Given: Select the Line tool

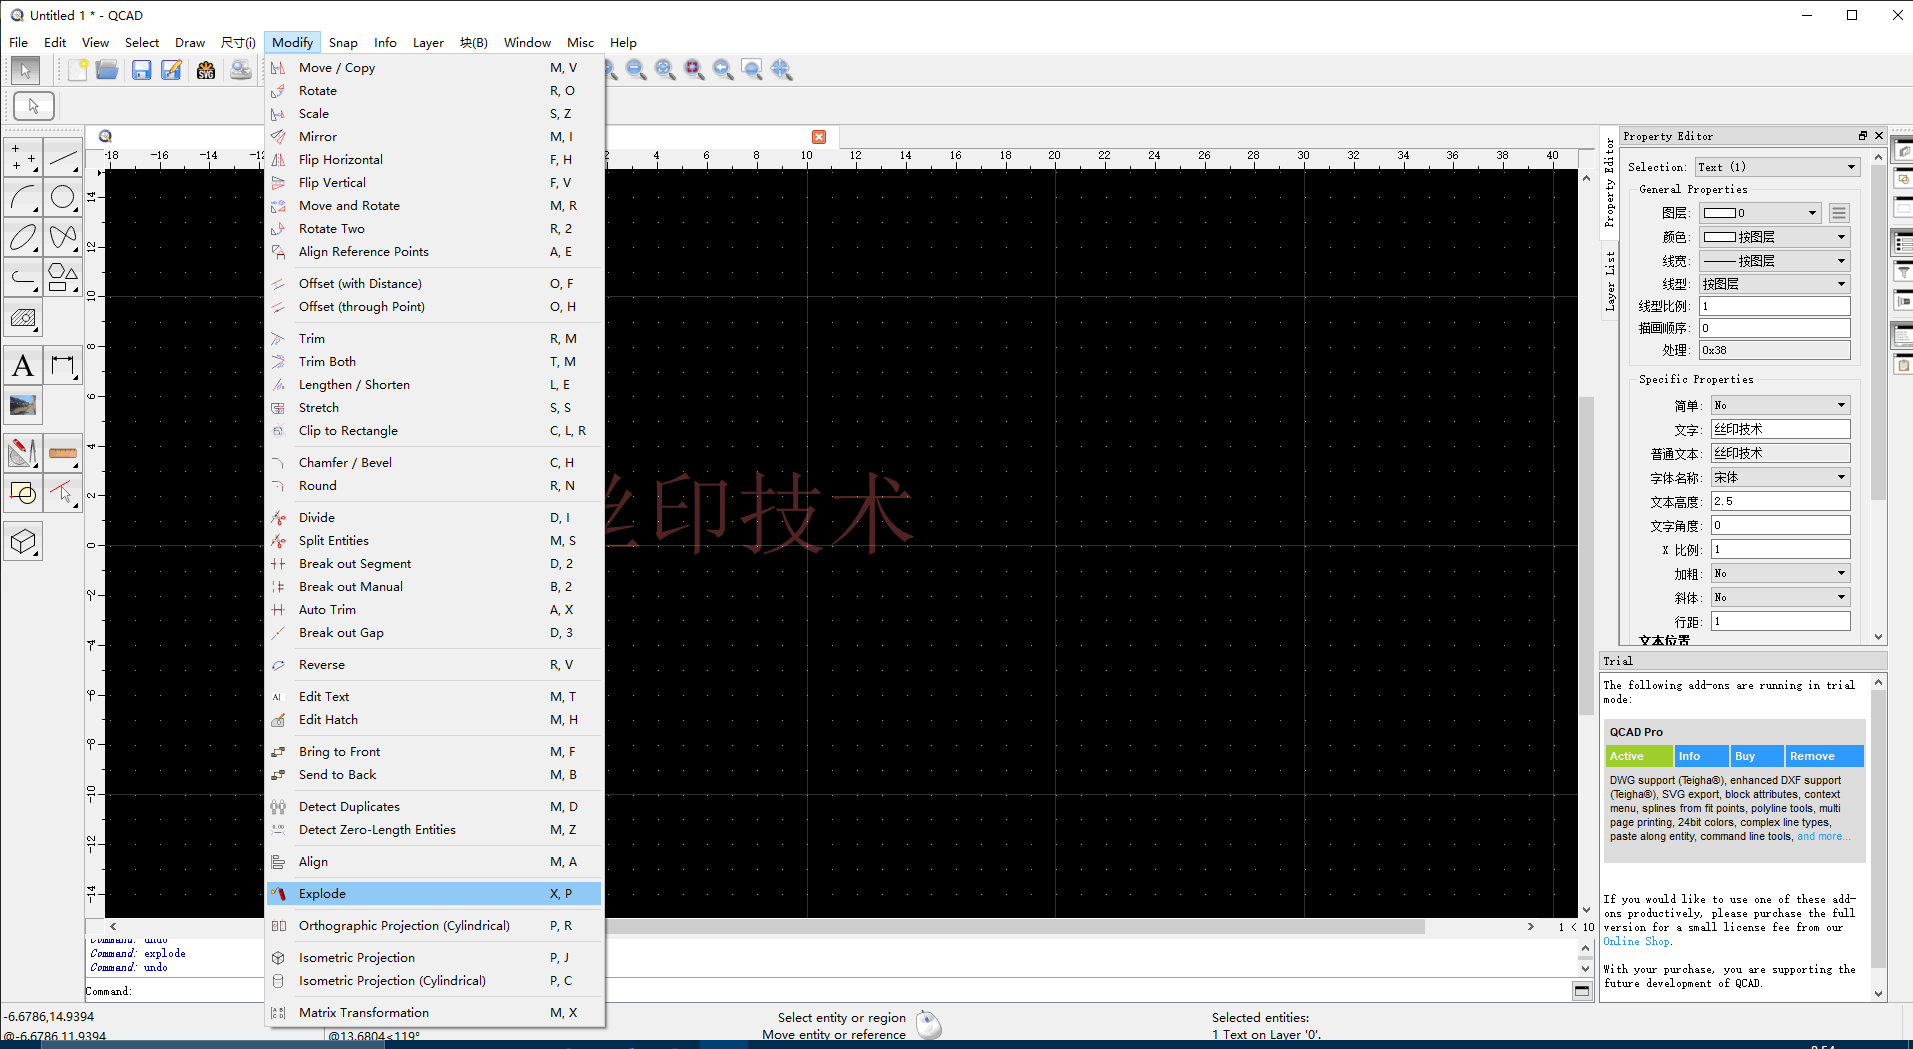Looking at the screenshot, I should [63, 157].
